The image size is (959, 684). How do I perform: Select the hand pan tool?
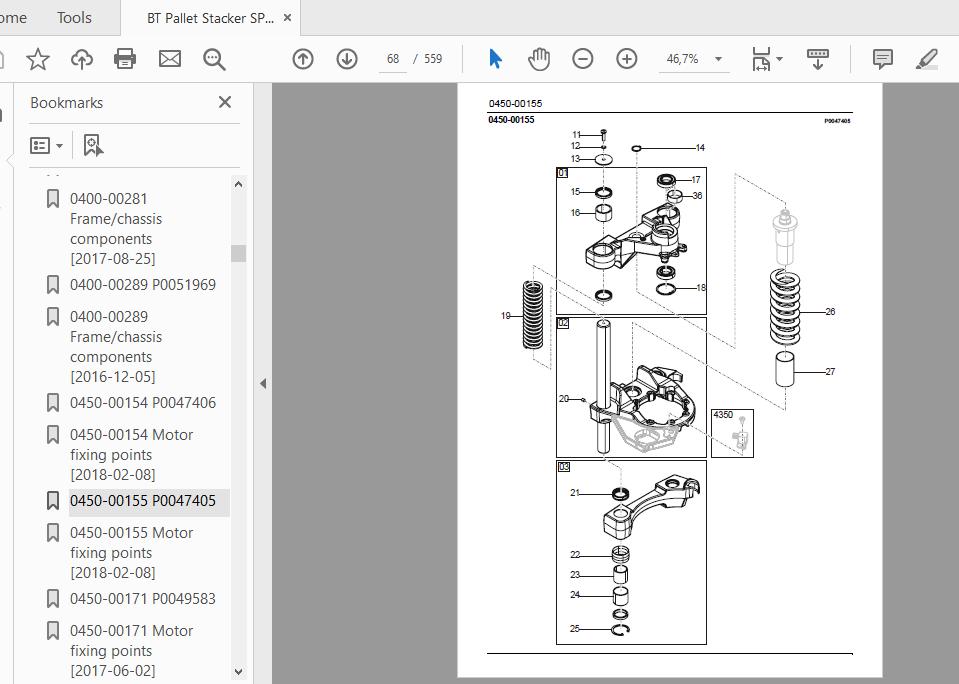(539, 59)
